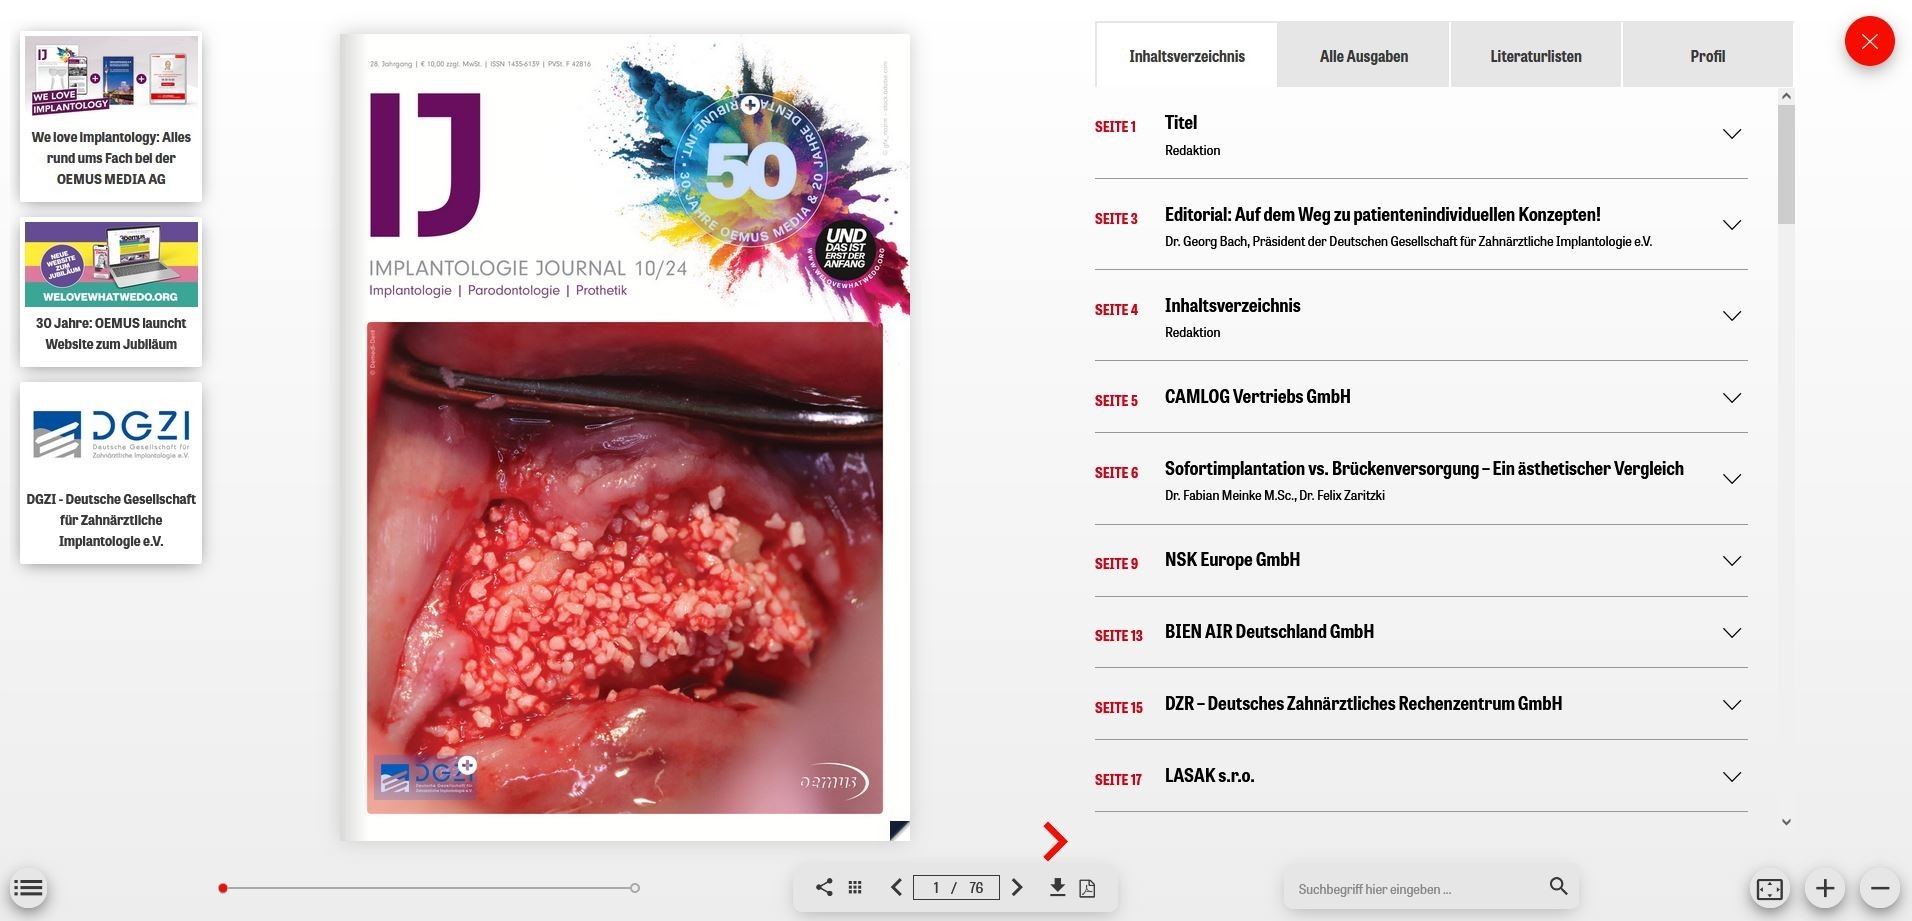Open DZR Deutsches Zahnärztliches Rechenzentrum entry
The height and width of the screenshot is (921, 1912).
[x=1363, y=703]
